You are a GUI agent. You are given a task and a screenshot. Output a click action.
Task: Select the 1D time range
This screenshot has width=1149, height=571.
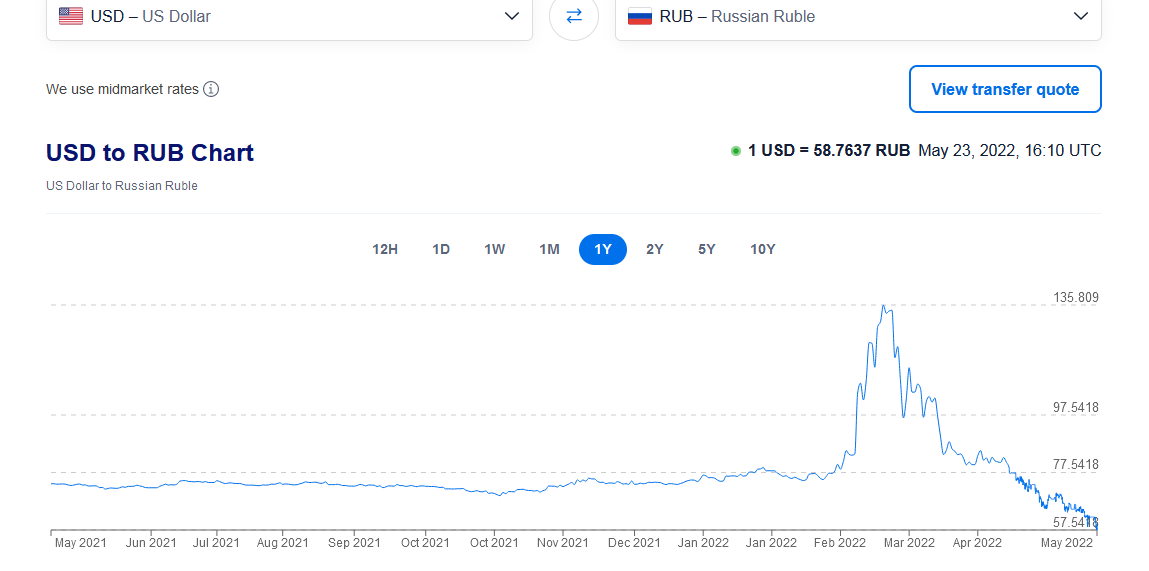point(441,249)
